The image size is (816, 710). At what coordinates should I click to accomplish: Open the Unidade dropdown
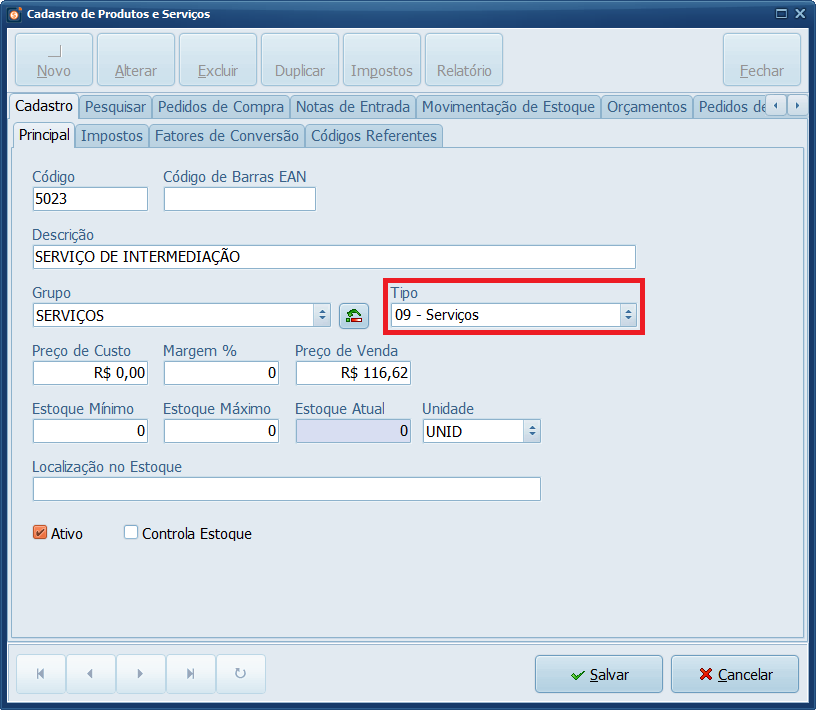click(532, 431)
